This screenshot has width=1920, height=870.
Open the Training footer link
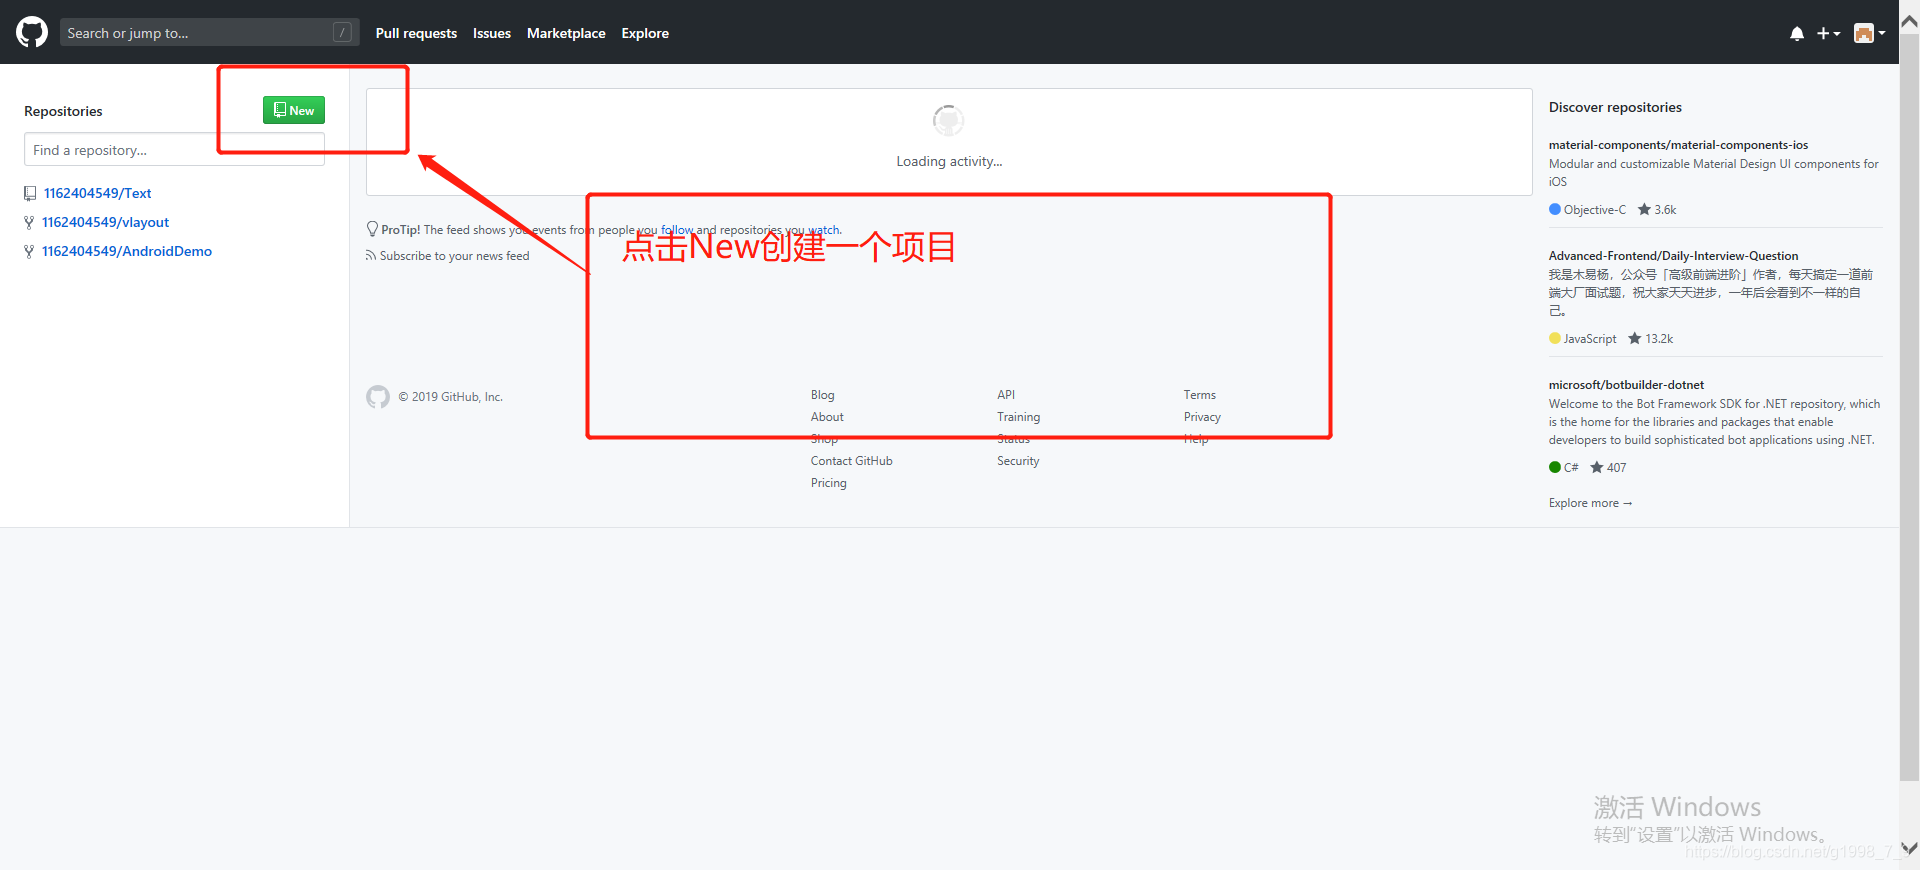point(1018,417)
